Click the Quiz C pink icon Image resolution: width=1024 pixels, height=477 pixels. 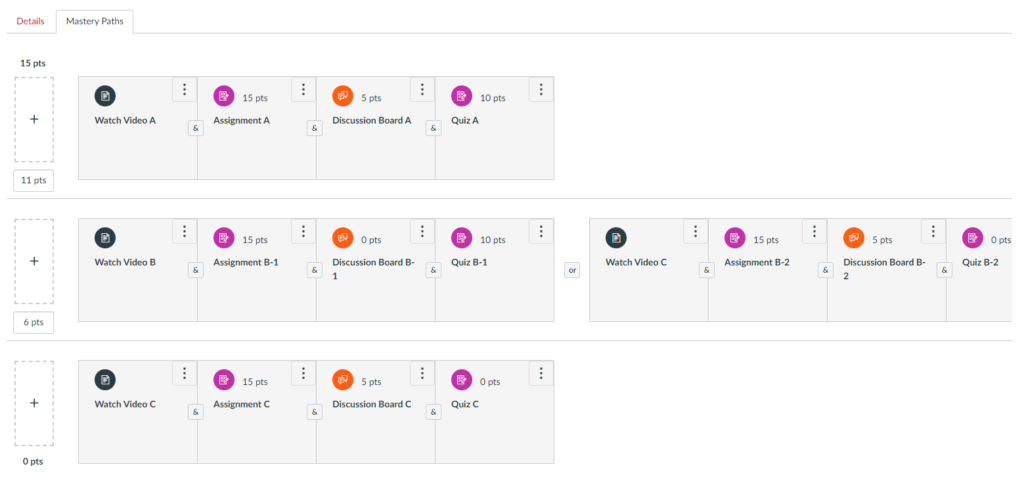tap(462, 380)
